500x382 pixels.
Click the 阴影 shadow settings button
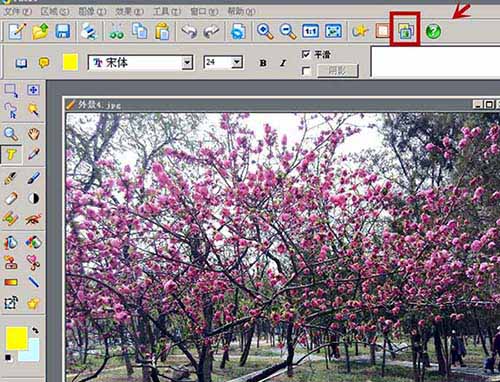338,71
